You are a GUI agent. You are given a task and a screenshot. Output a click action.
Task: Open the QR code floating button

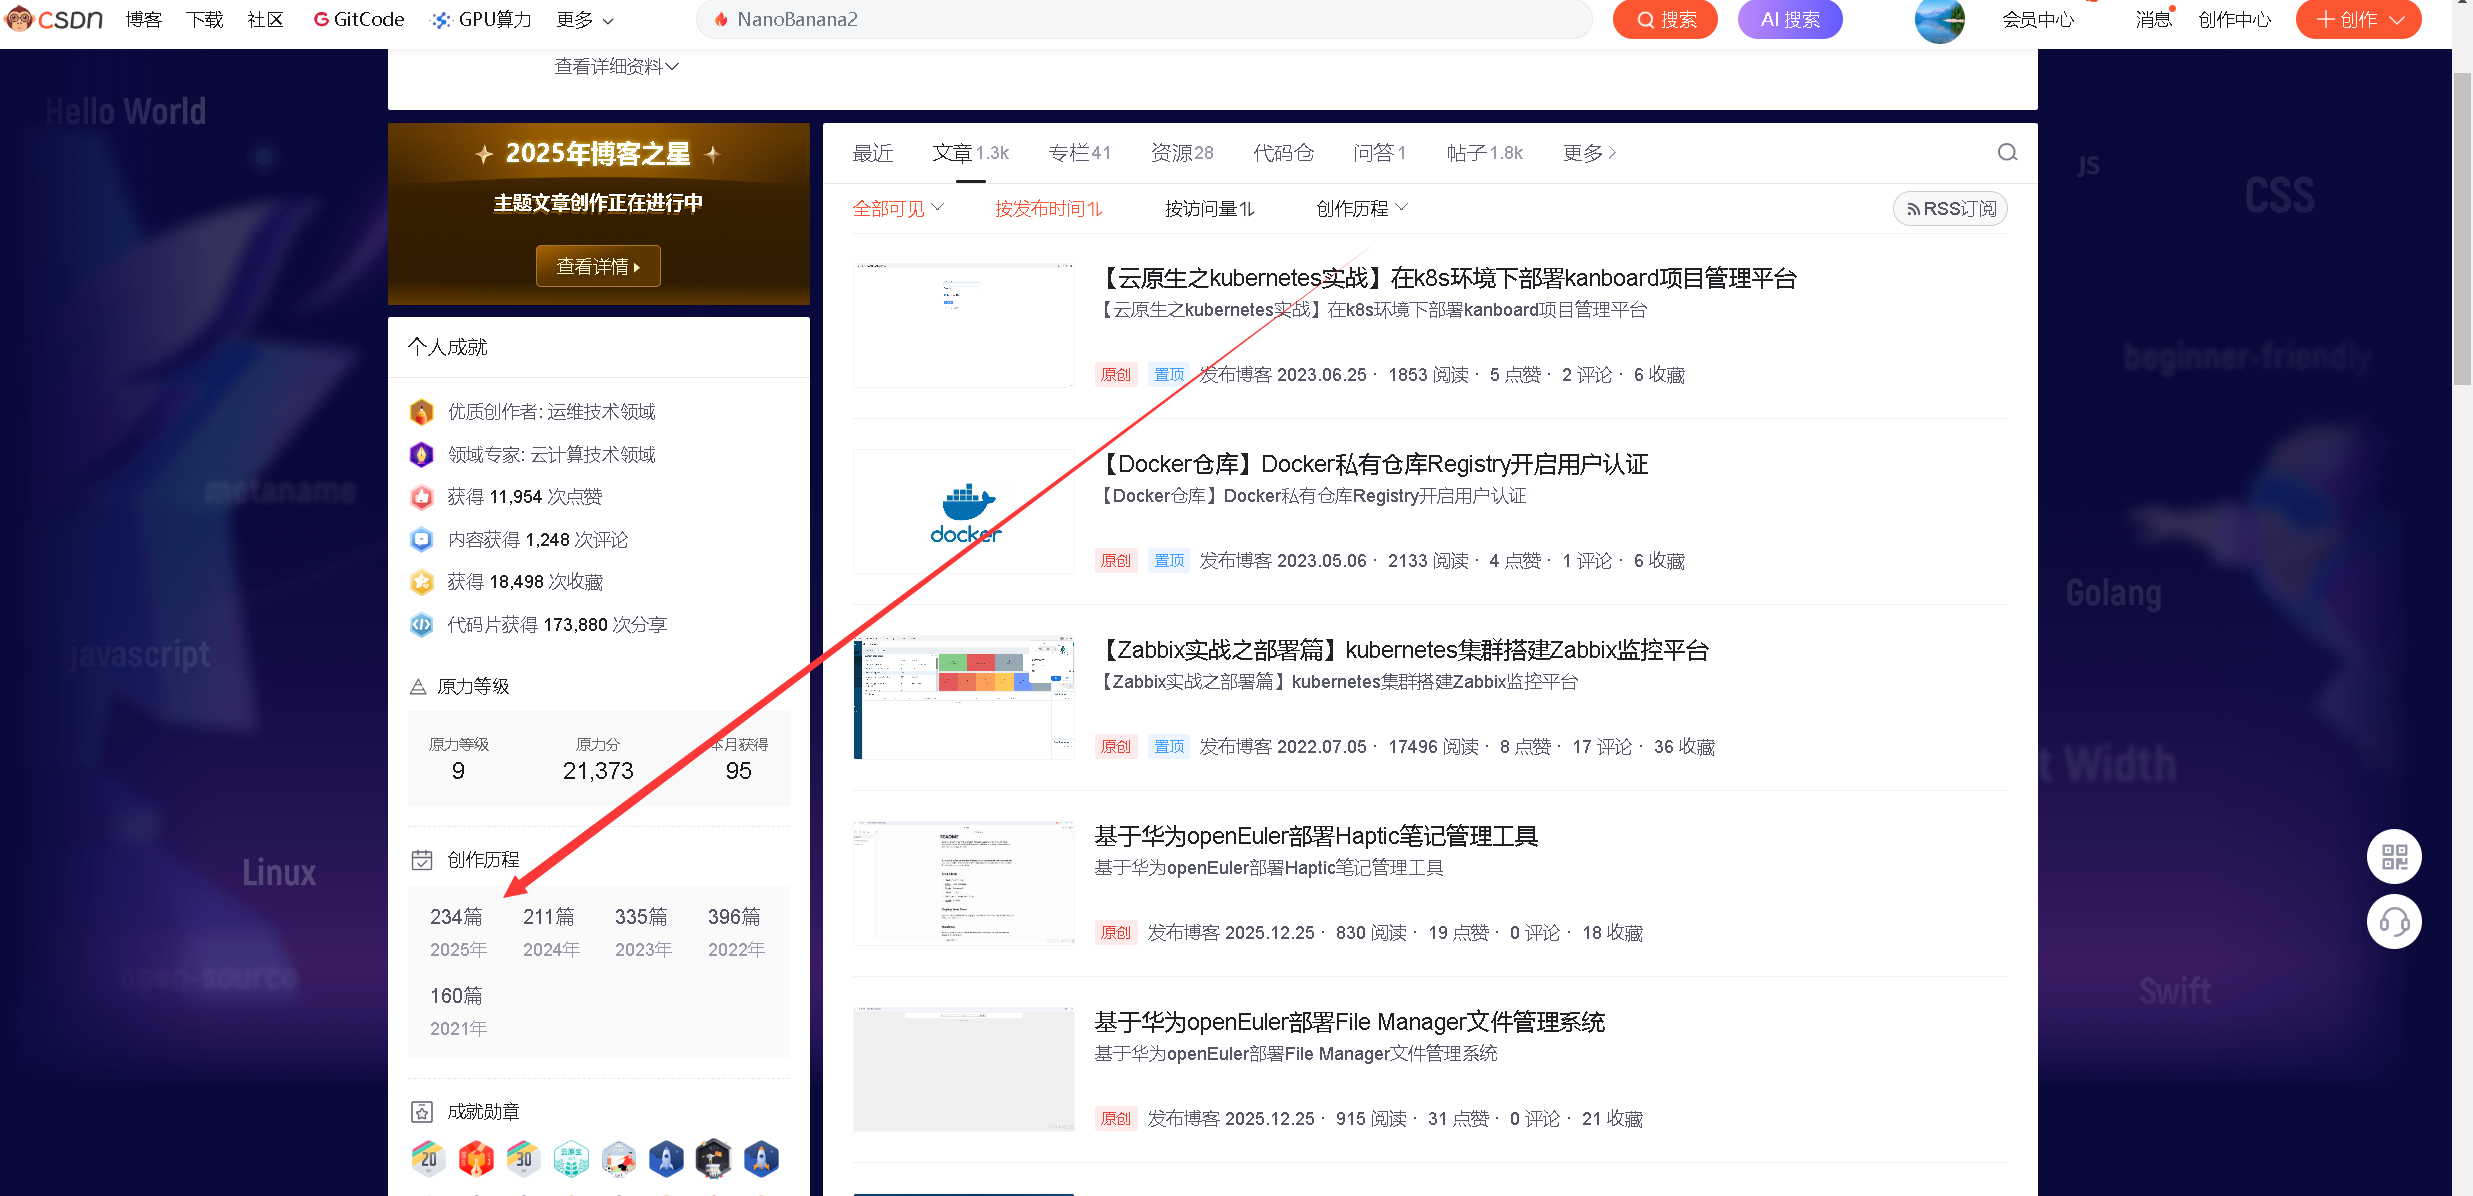pyautogui.click(x=2394, y=857)
